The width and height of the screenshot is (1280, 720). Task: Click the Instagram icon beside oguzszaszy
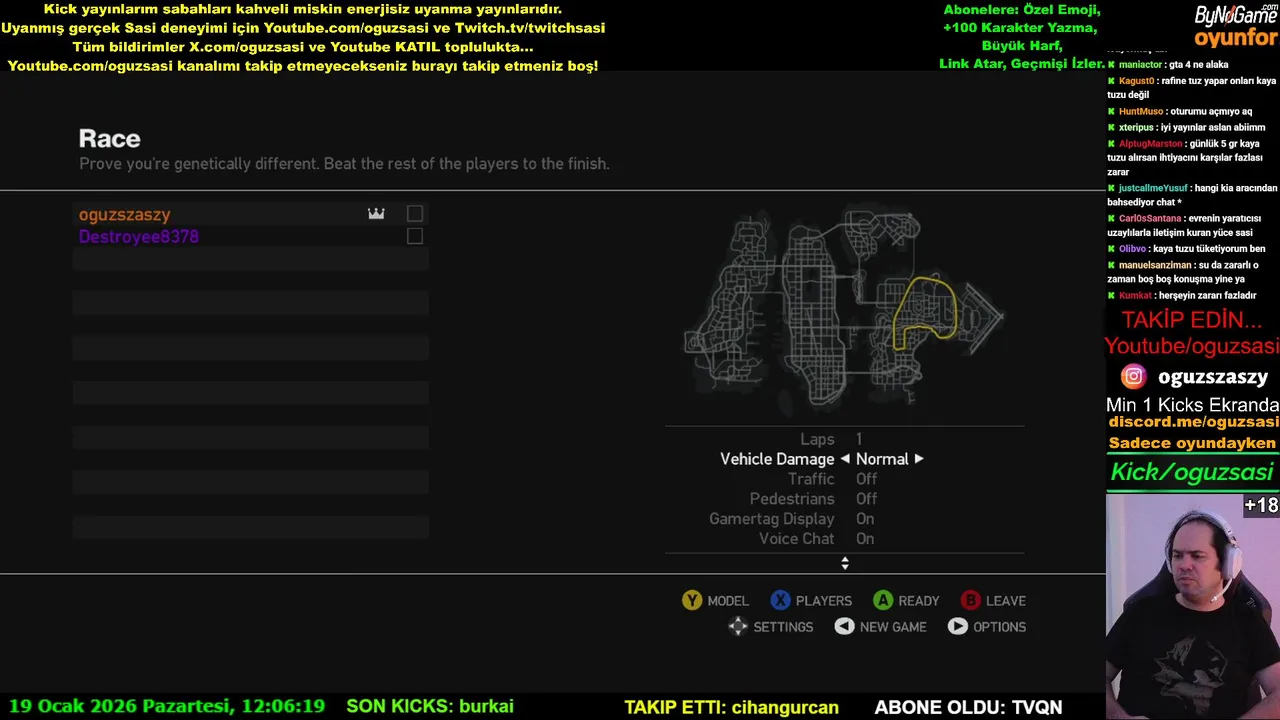pyautogui.click(x=1133, y=377)
